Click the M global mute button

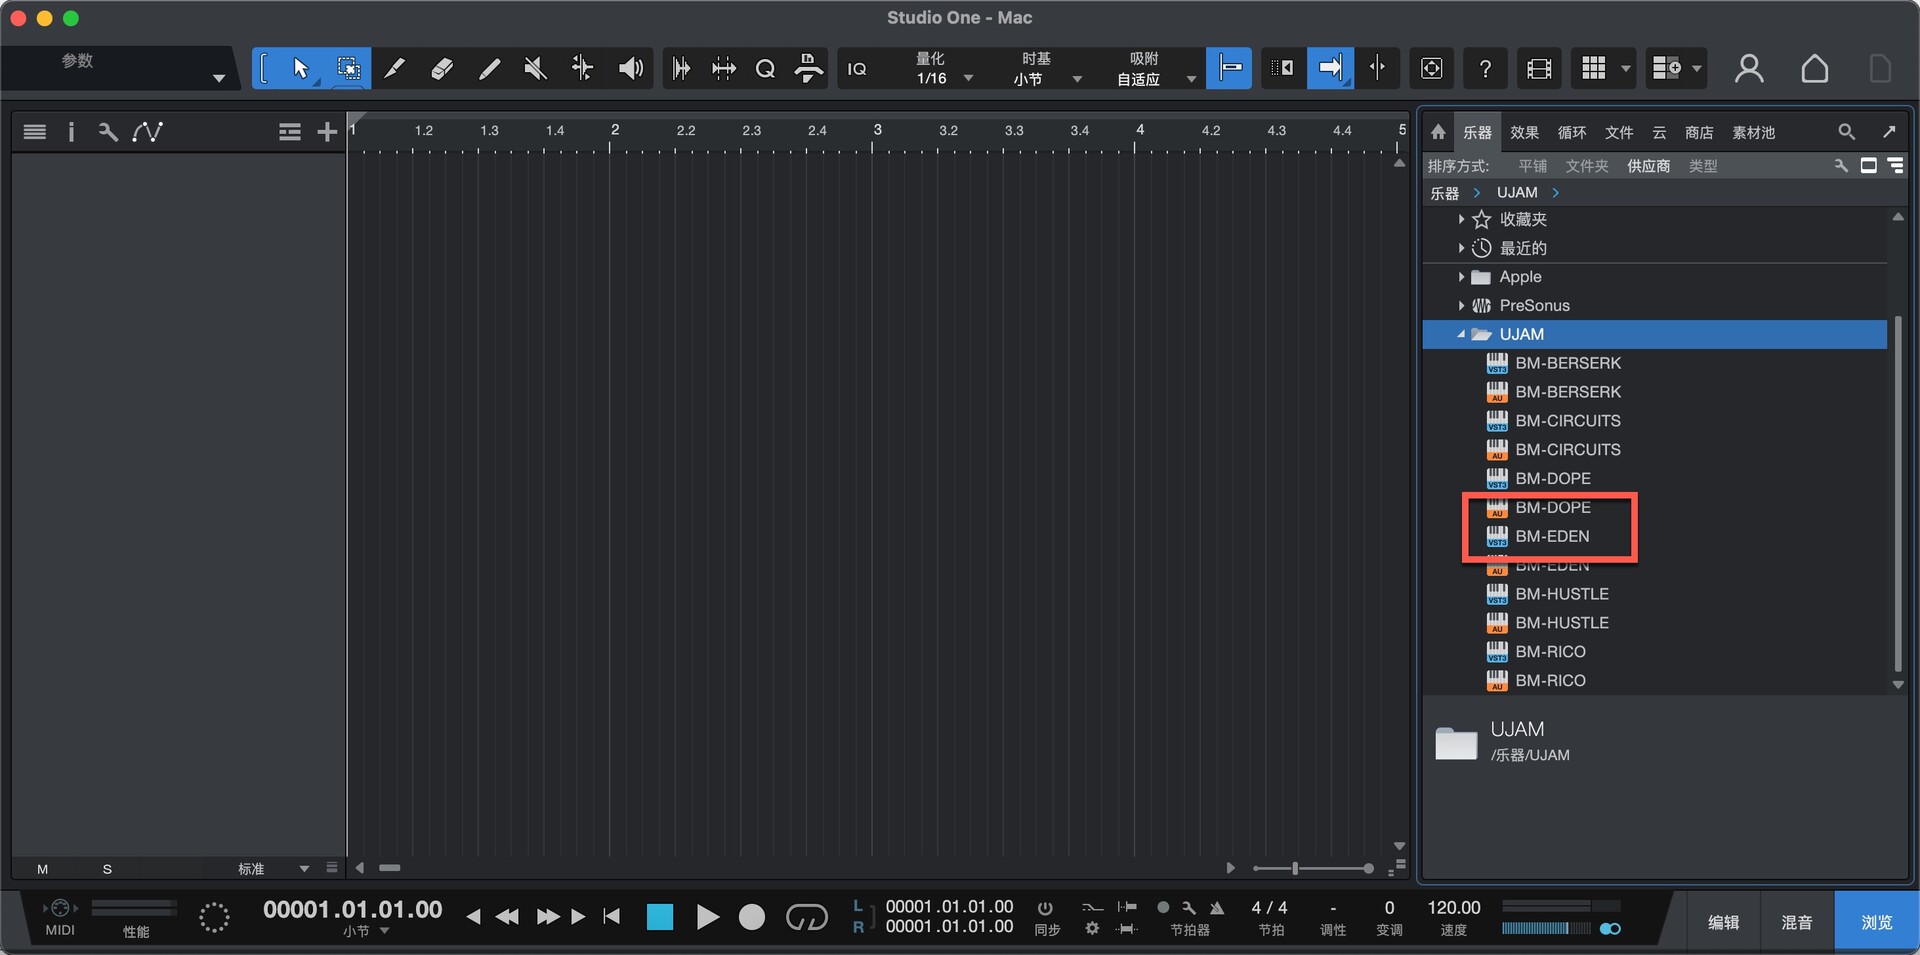pyautogui.click(x=42, y=869)
